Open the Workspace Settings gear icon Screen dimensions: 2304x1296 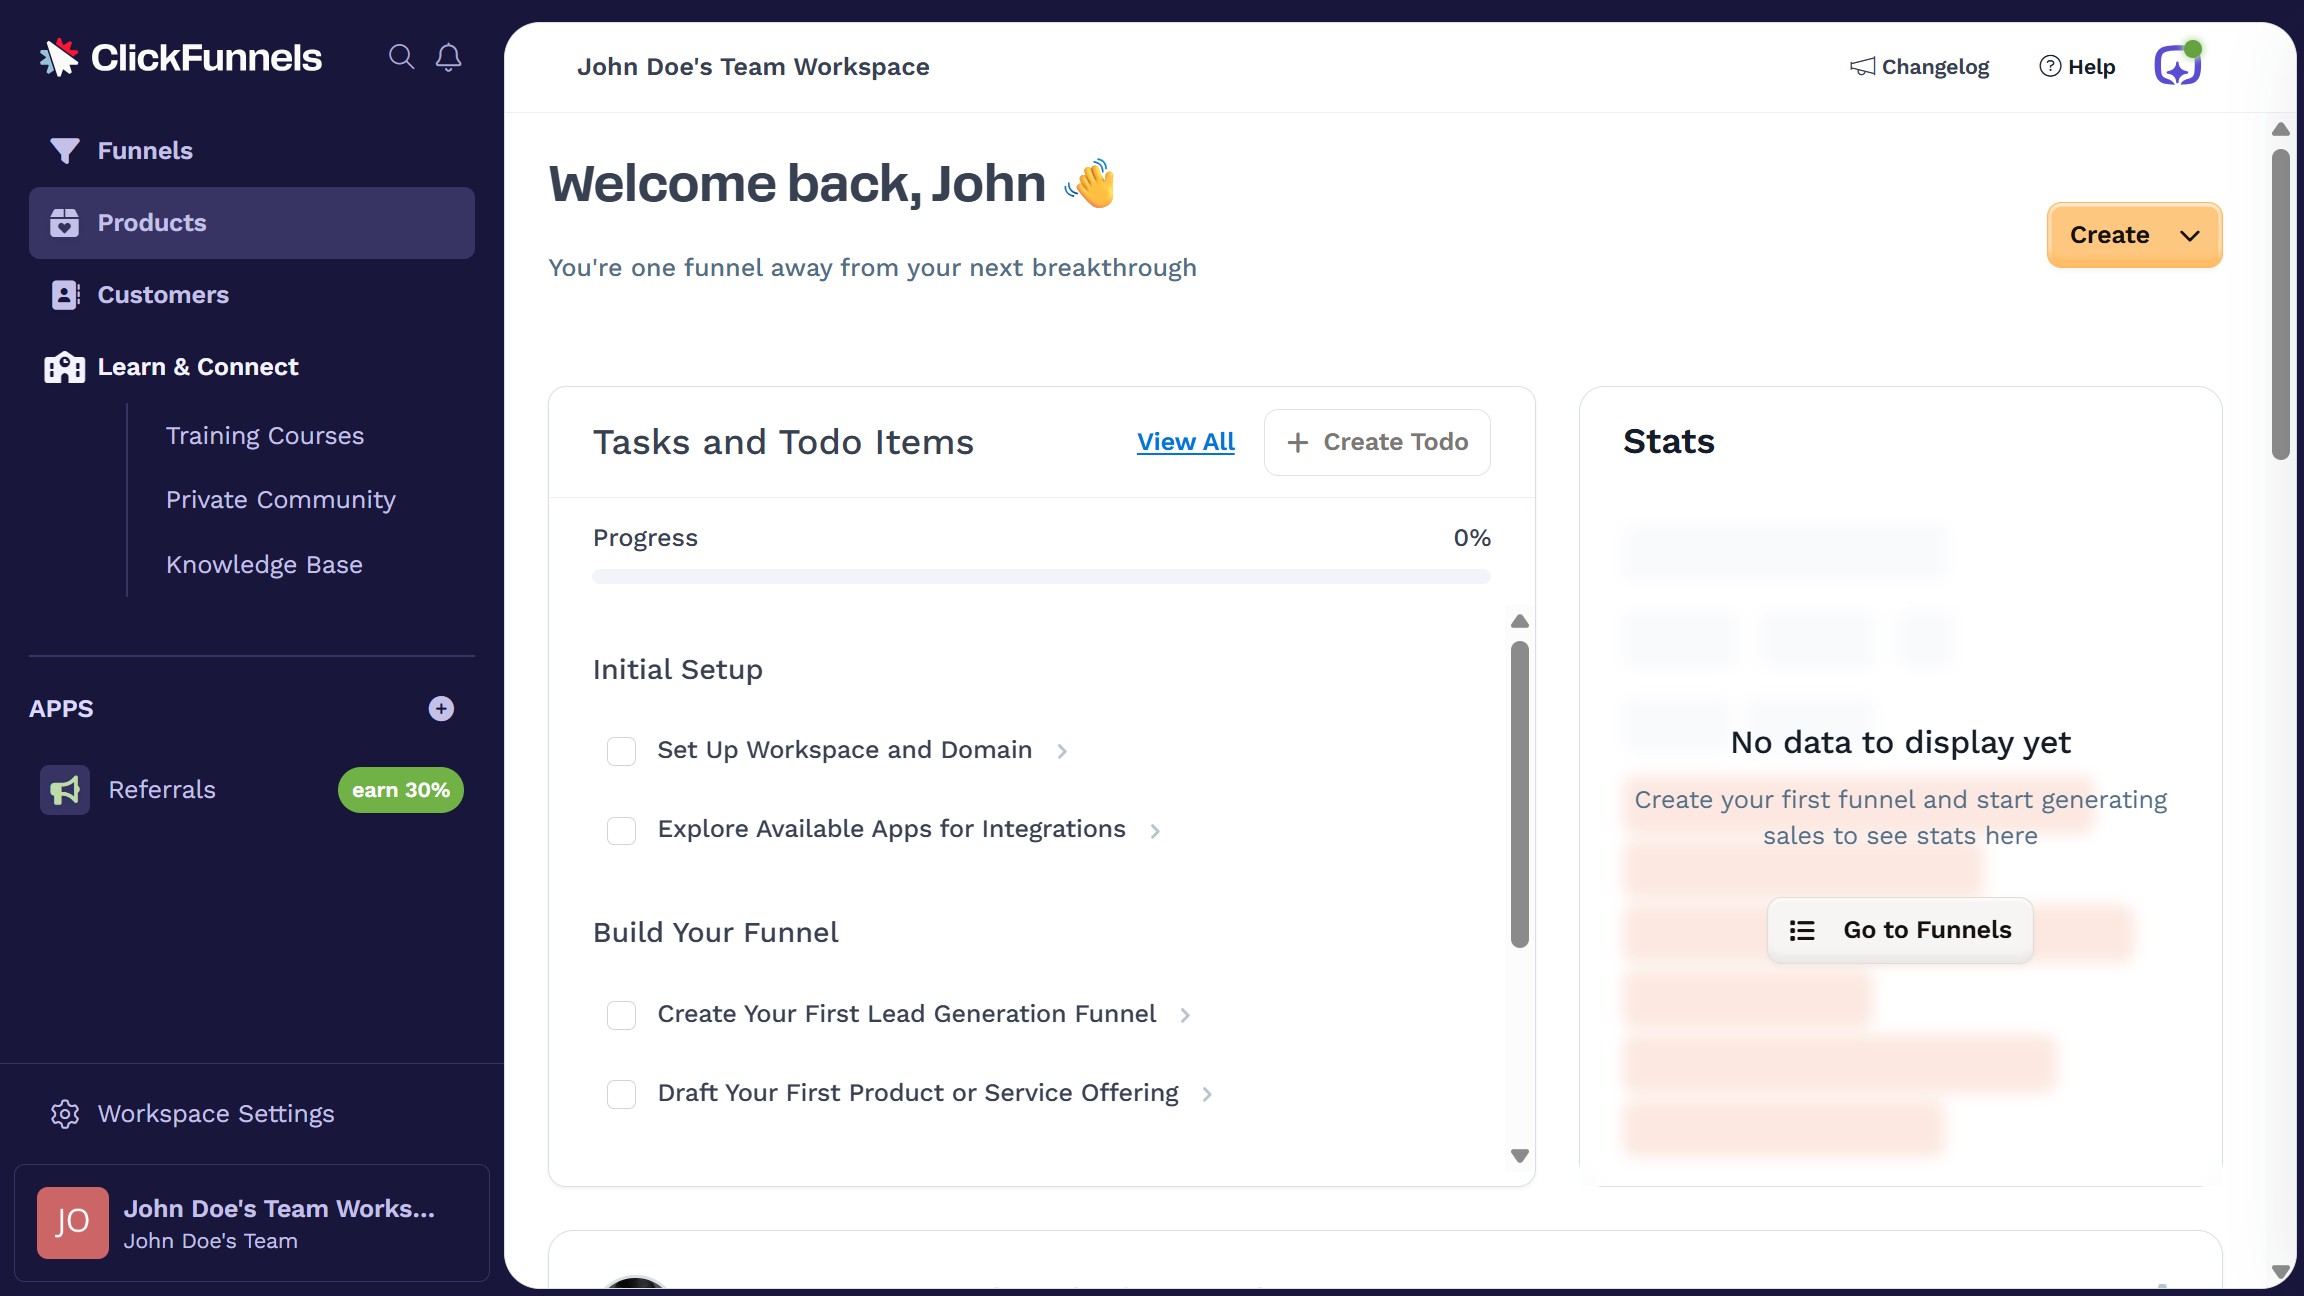[64, 1114]
